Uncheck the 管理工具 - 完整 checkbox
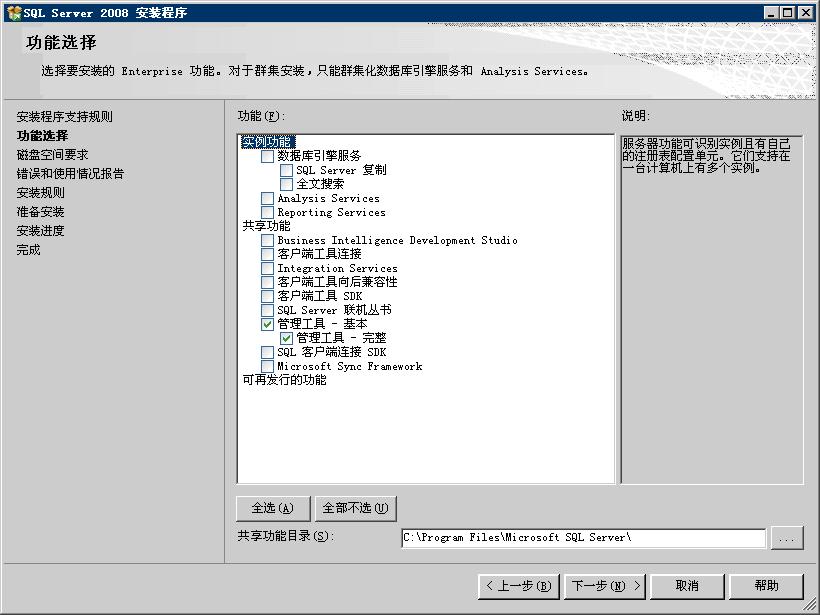The height and width of the screenshot is (615, 820). pos(286,338)
